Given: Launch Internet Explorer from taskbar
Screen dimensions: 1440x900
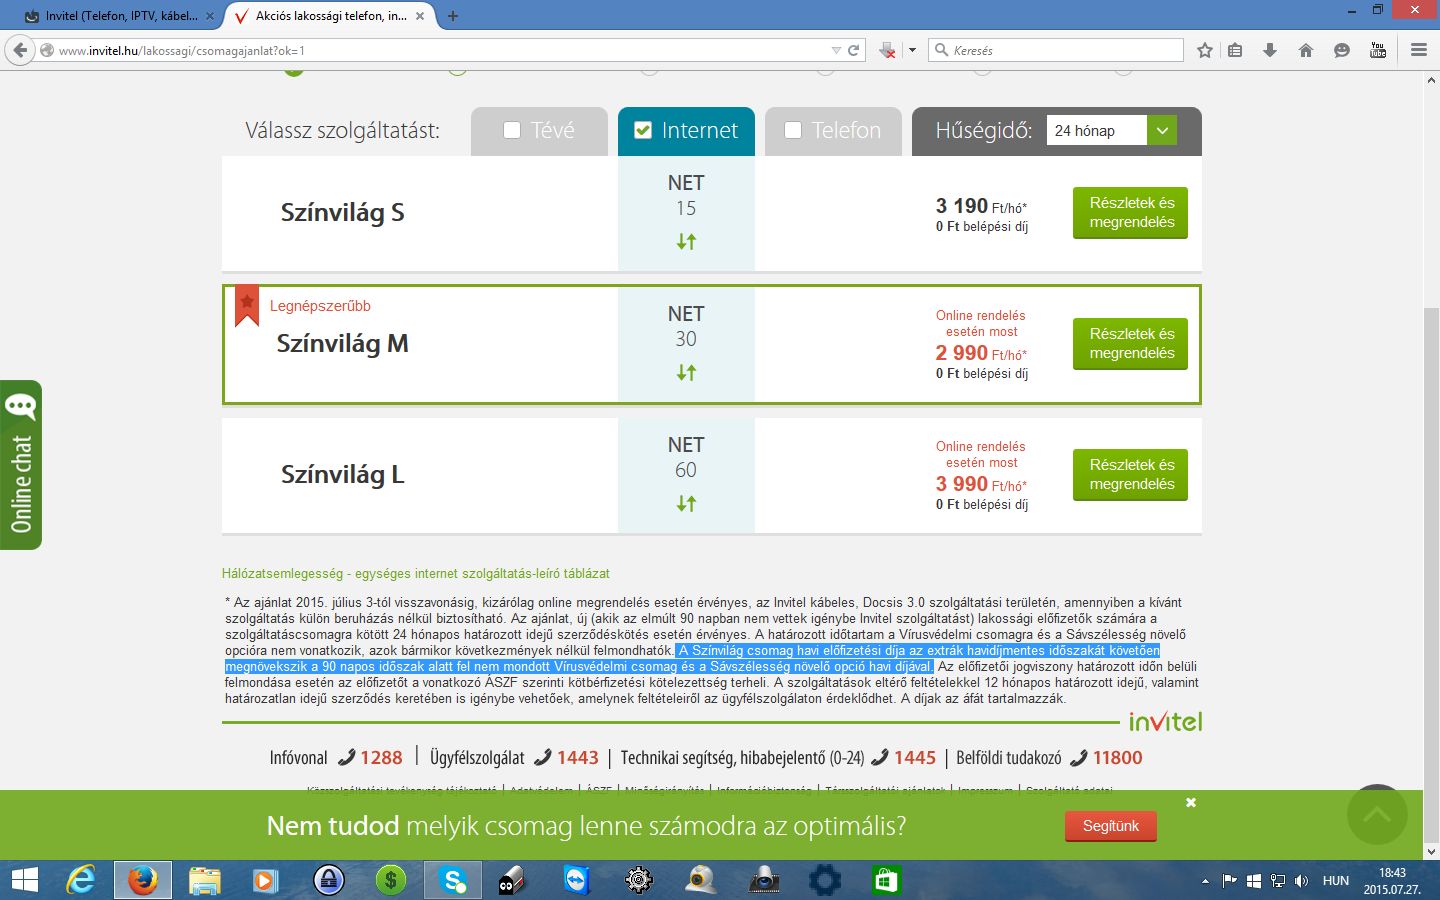Looking at the screenshot, I should (x=80, y=880).
